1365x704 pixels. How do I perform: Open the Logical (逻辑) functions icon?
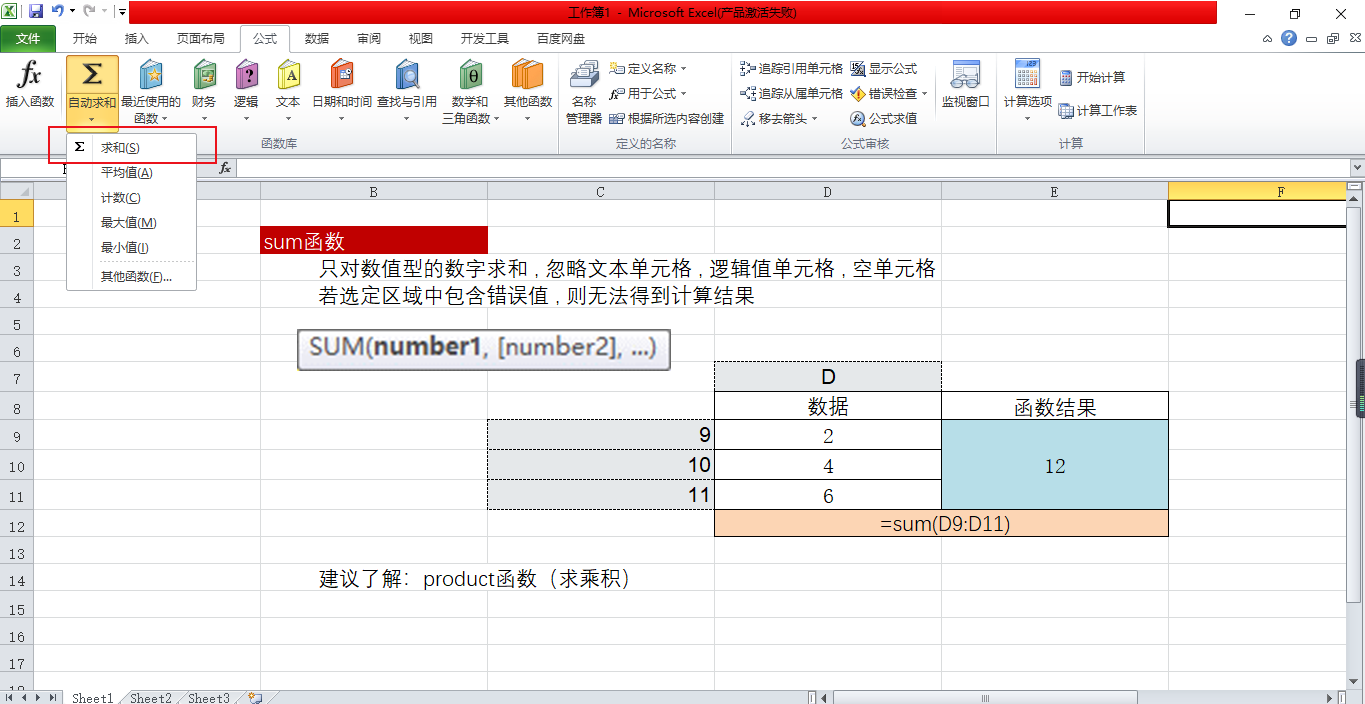(246, 76)
